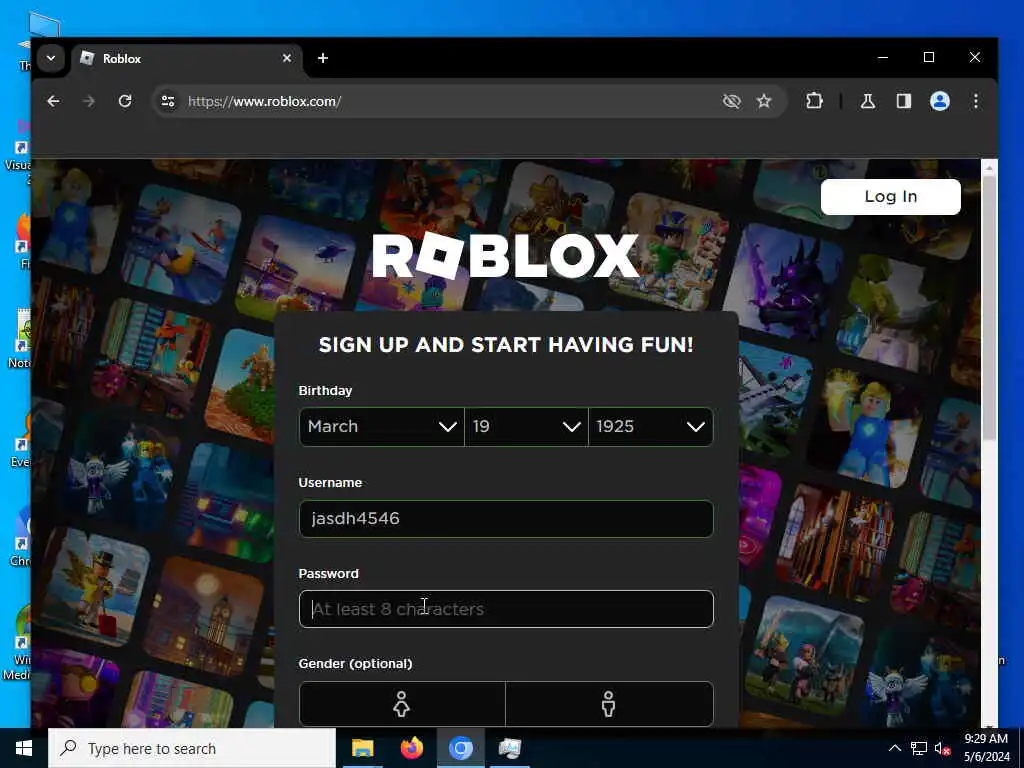Show hidden system tray icons
This screenshot has width=1024, height=768.
(895, 748)
